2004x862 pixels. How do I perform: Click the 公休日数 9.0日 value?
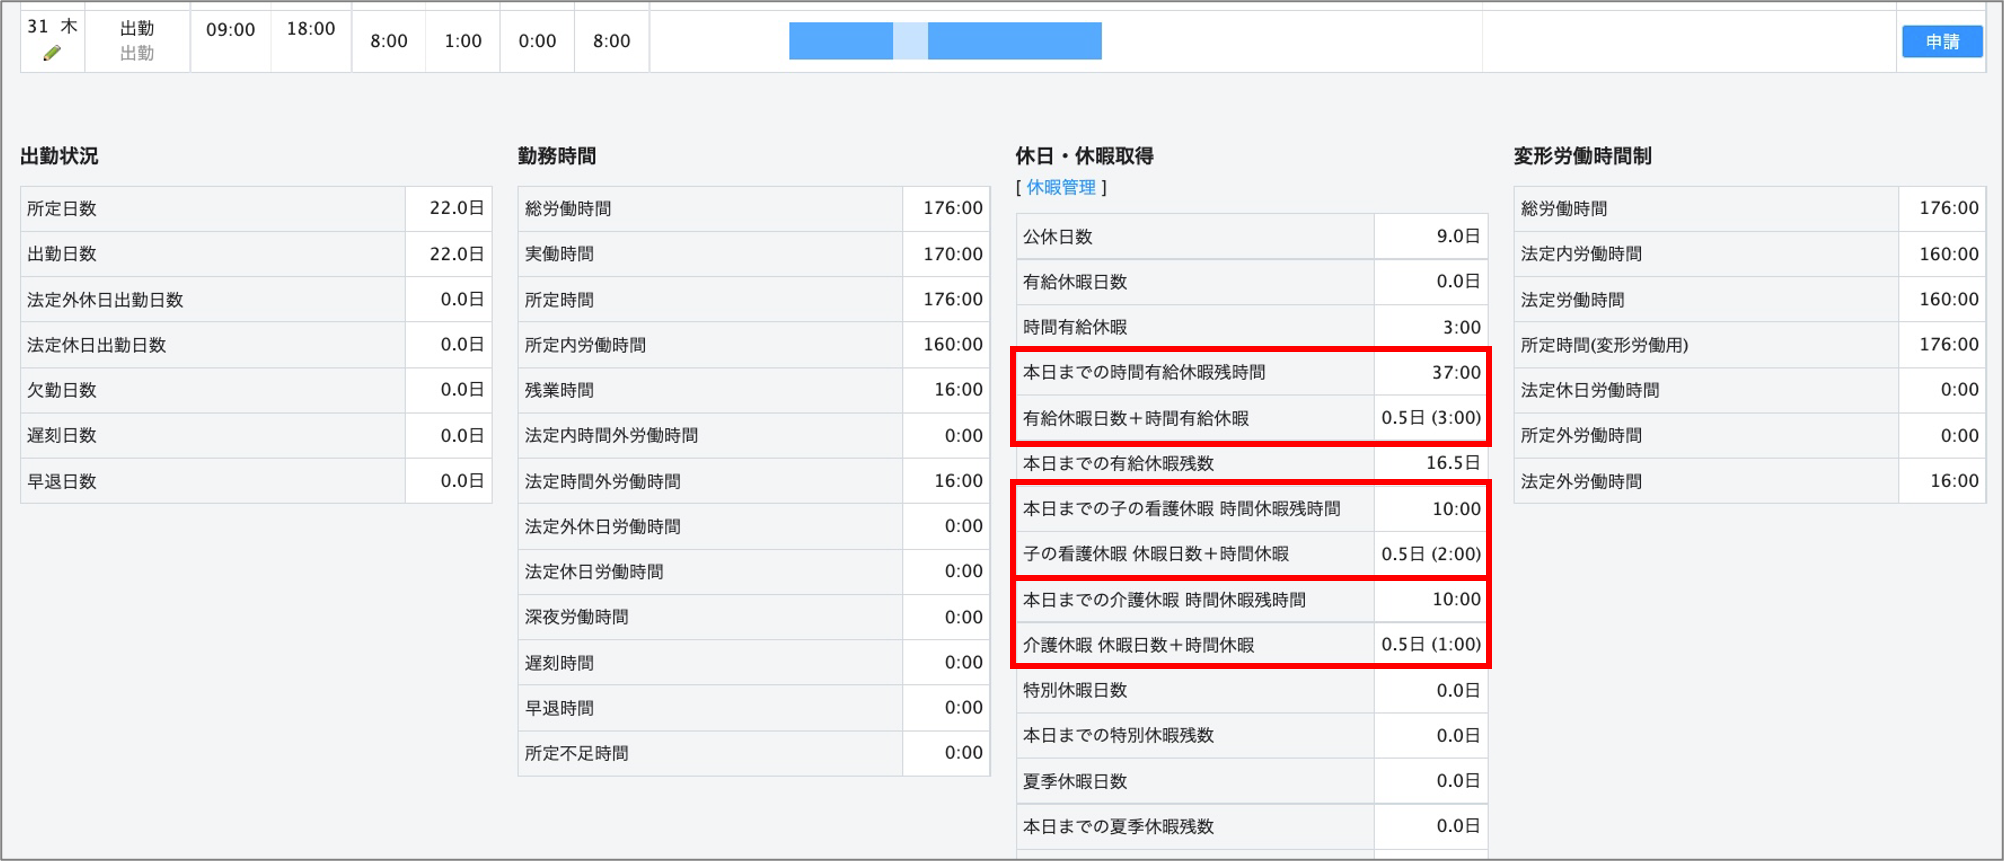1457,236
